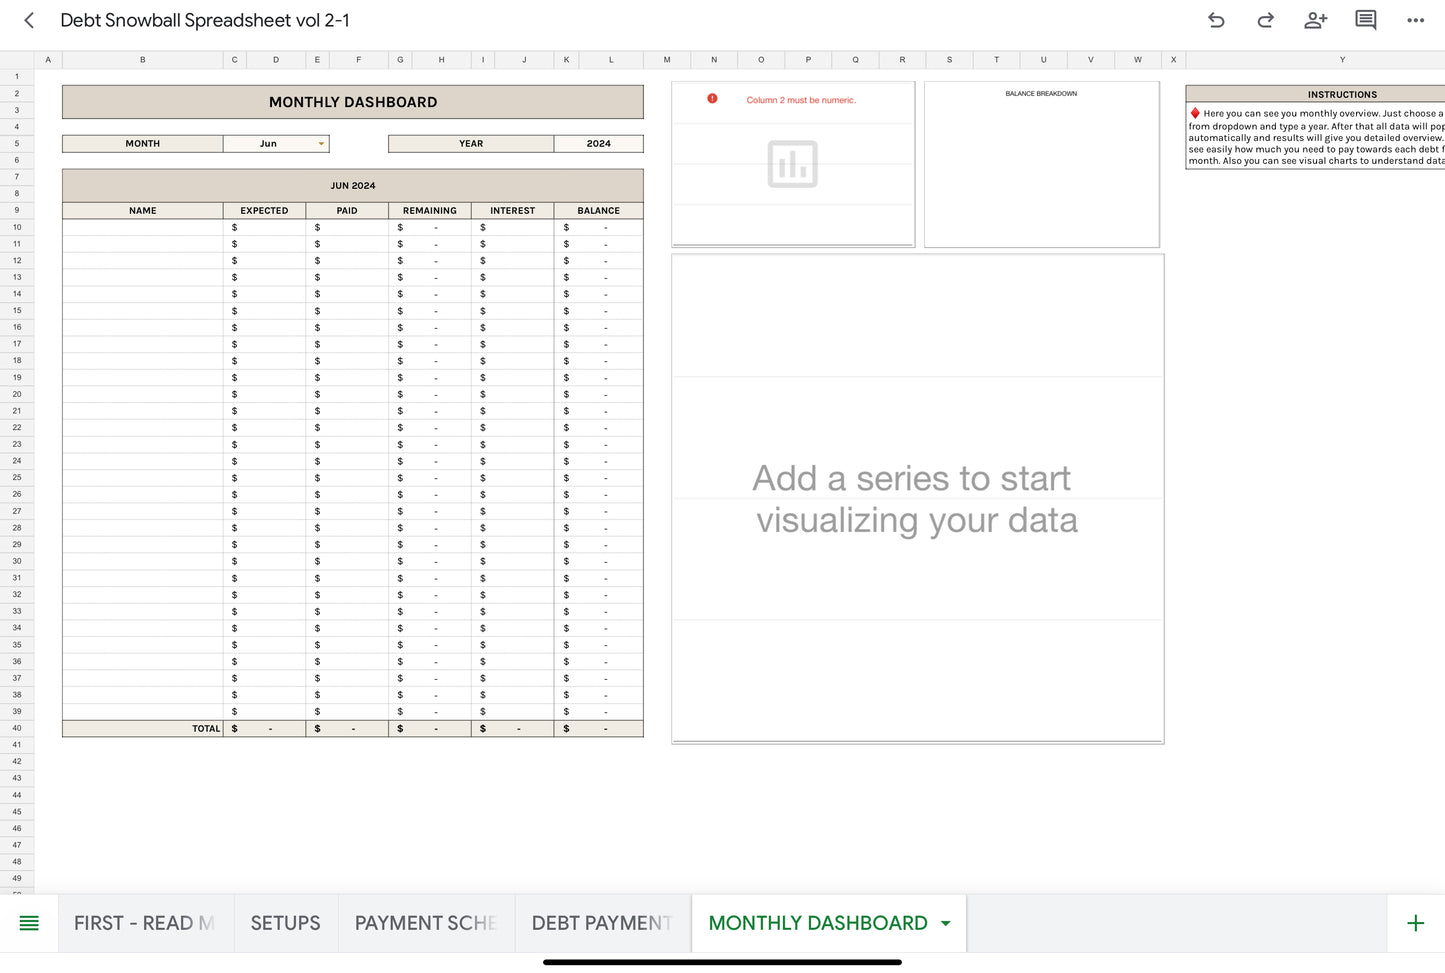
Task: Open the share/add people icon
Action: coord(1315,20)
